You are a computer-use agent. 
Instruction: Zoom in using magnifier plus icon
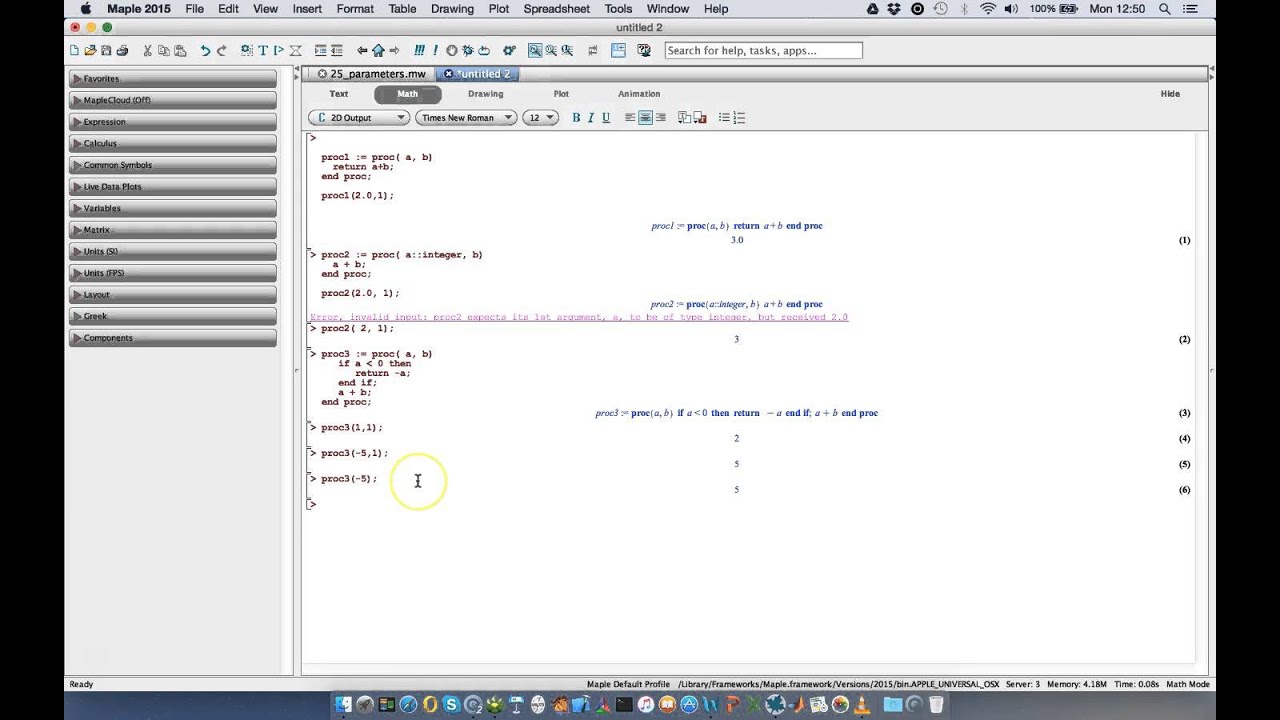tap(551, 50)
